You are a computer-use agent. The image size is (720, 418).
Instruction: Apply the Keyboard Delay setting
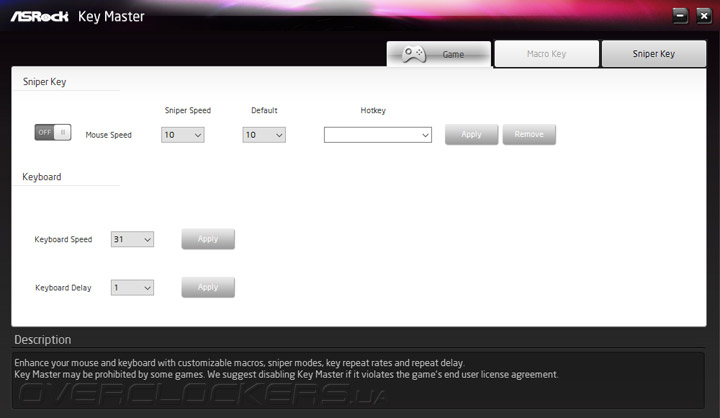pyautogui.click(x=208, y=287)
